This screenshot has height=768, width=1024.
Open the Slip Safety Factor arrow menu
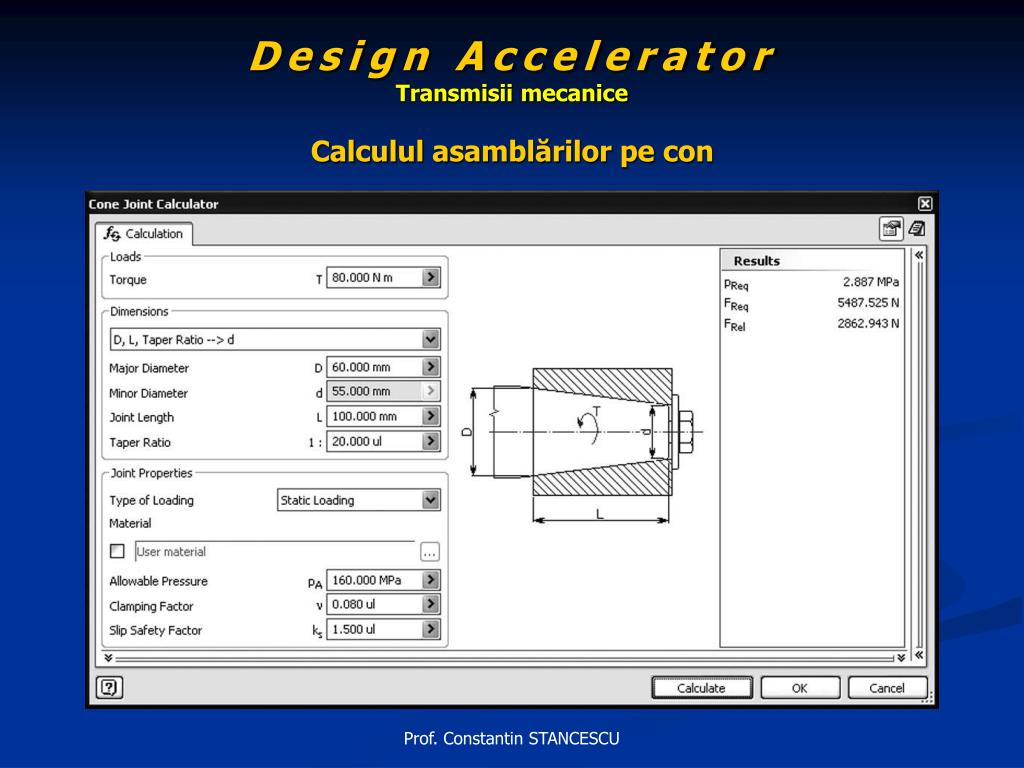tap(430, 630)
